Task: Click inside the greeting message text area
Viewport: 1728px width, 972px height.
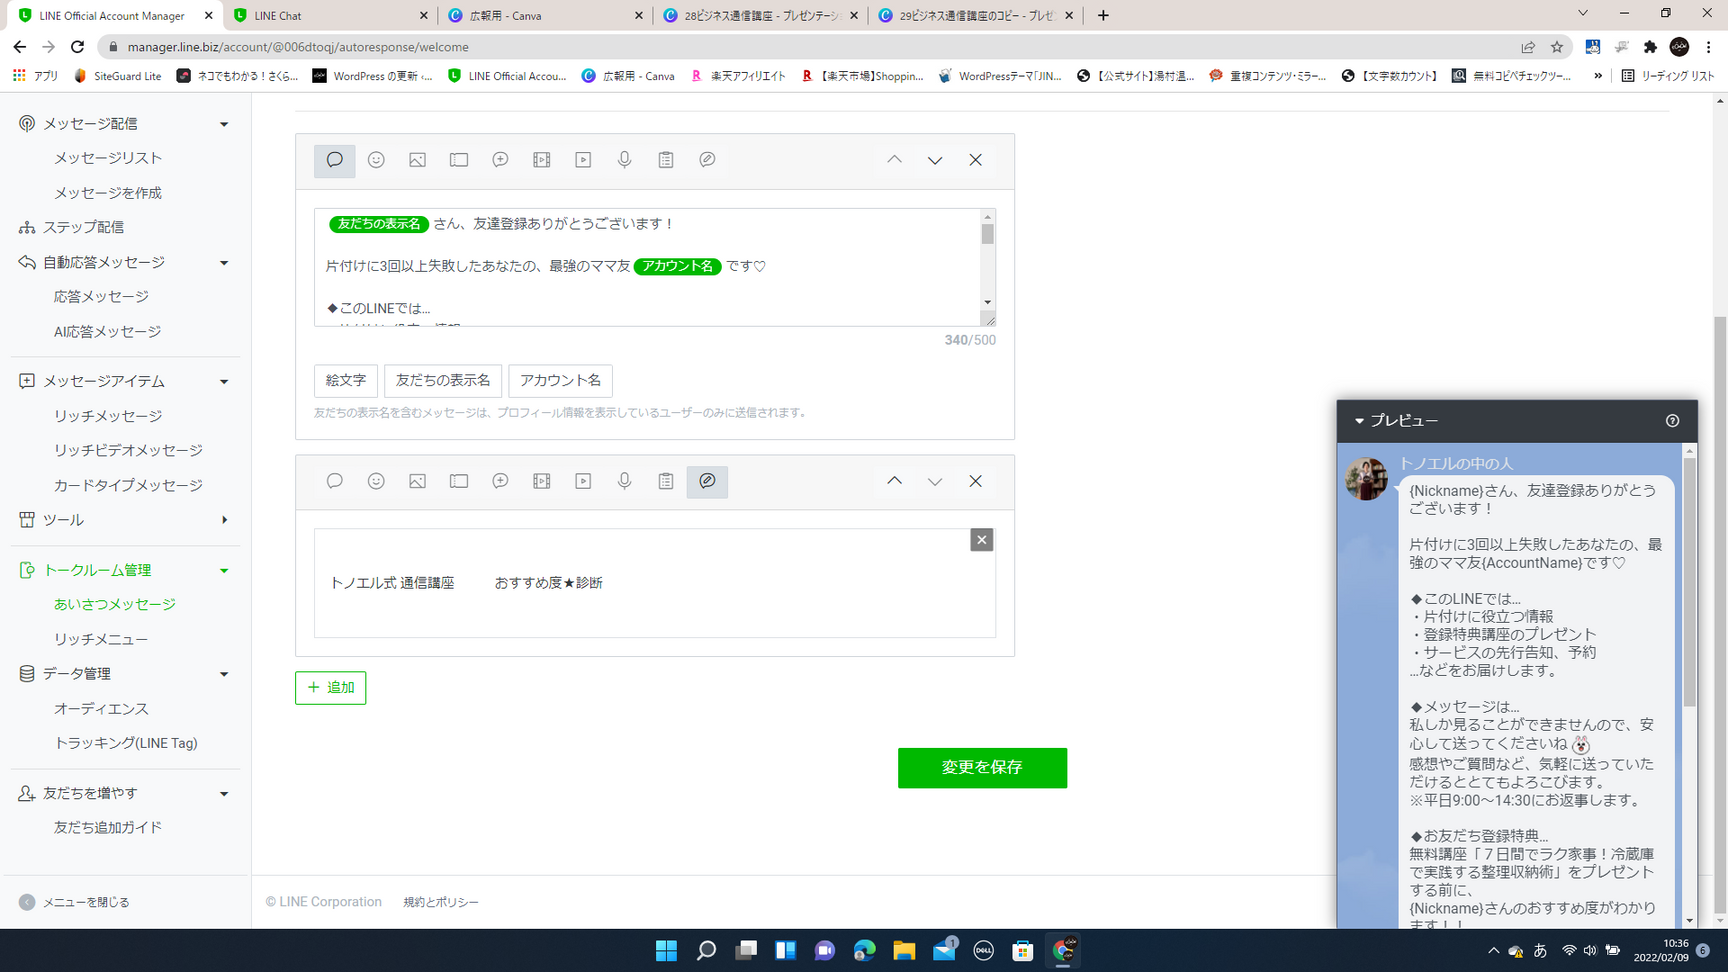Action: (650, 285)
